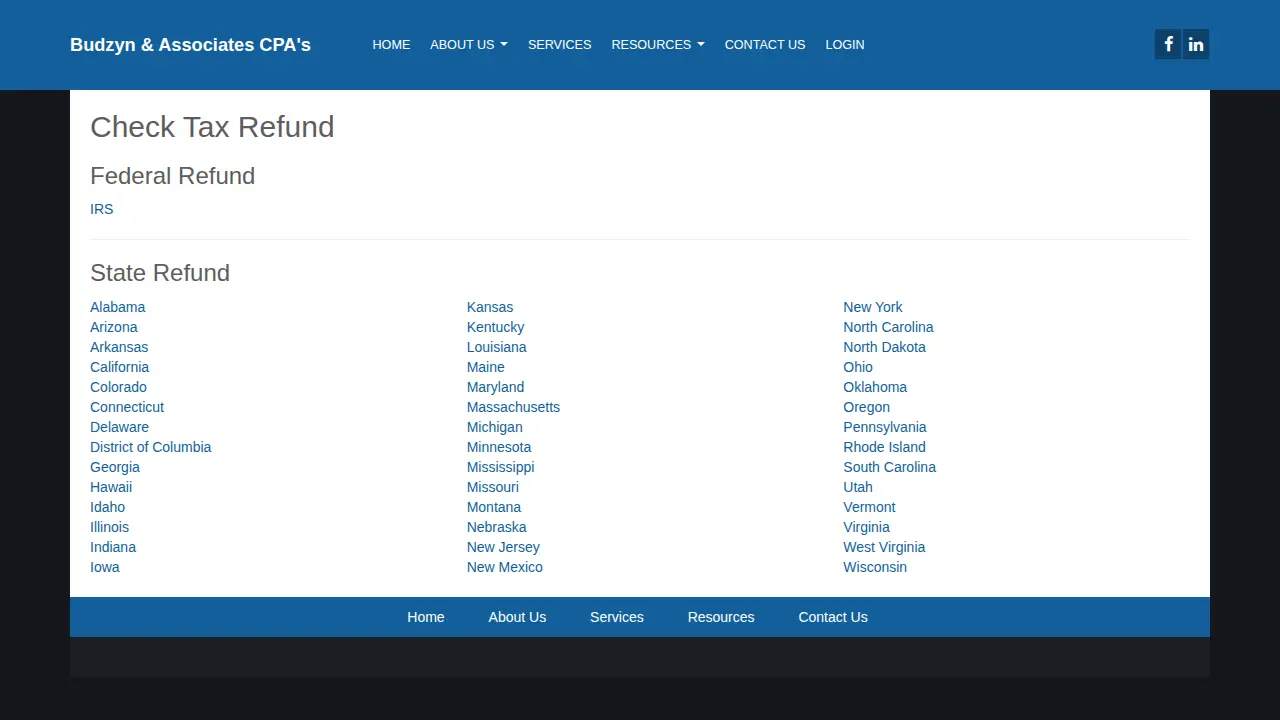The height and width of the screenshot is (720, 1280).
Task: Expand the About Us dropdown menu
Action: pos(469,44)
